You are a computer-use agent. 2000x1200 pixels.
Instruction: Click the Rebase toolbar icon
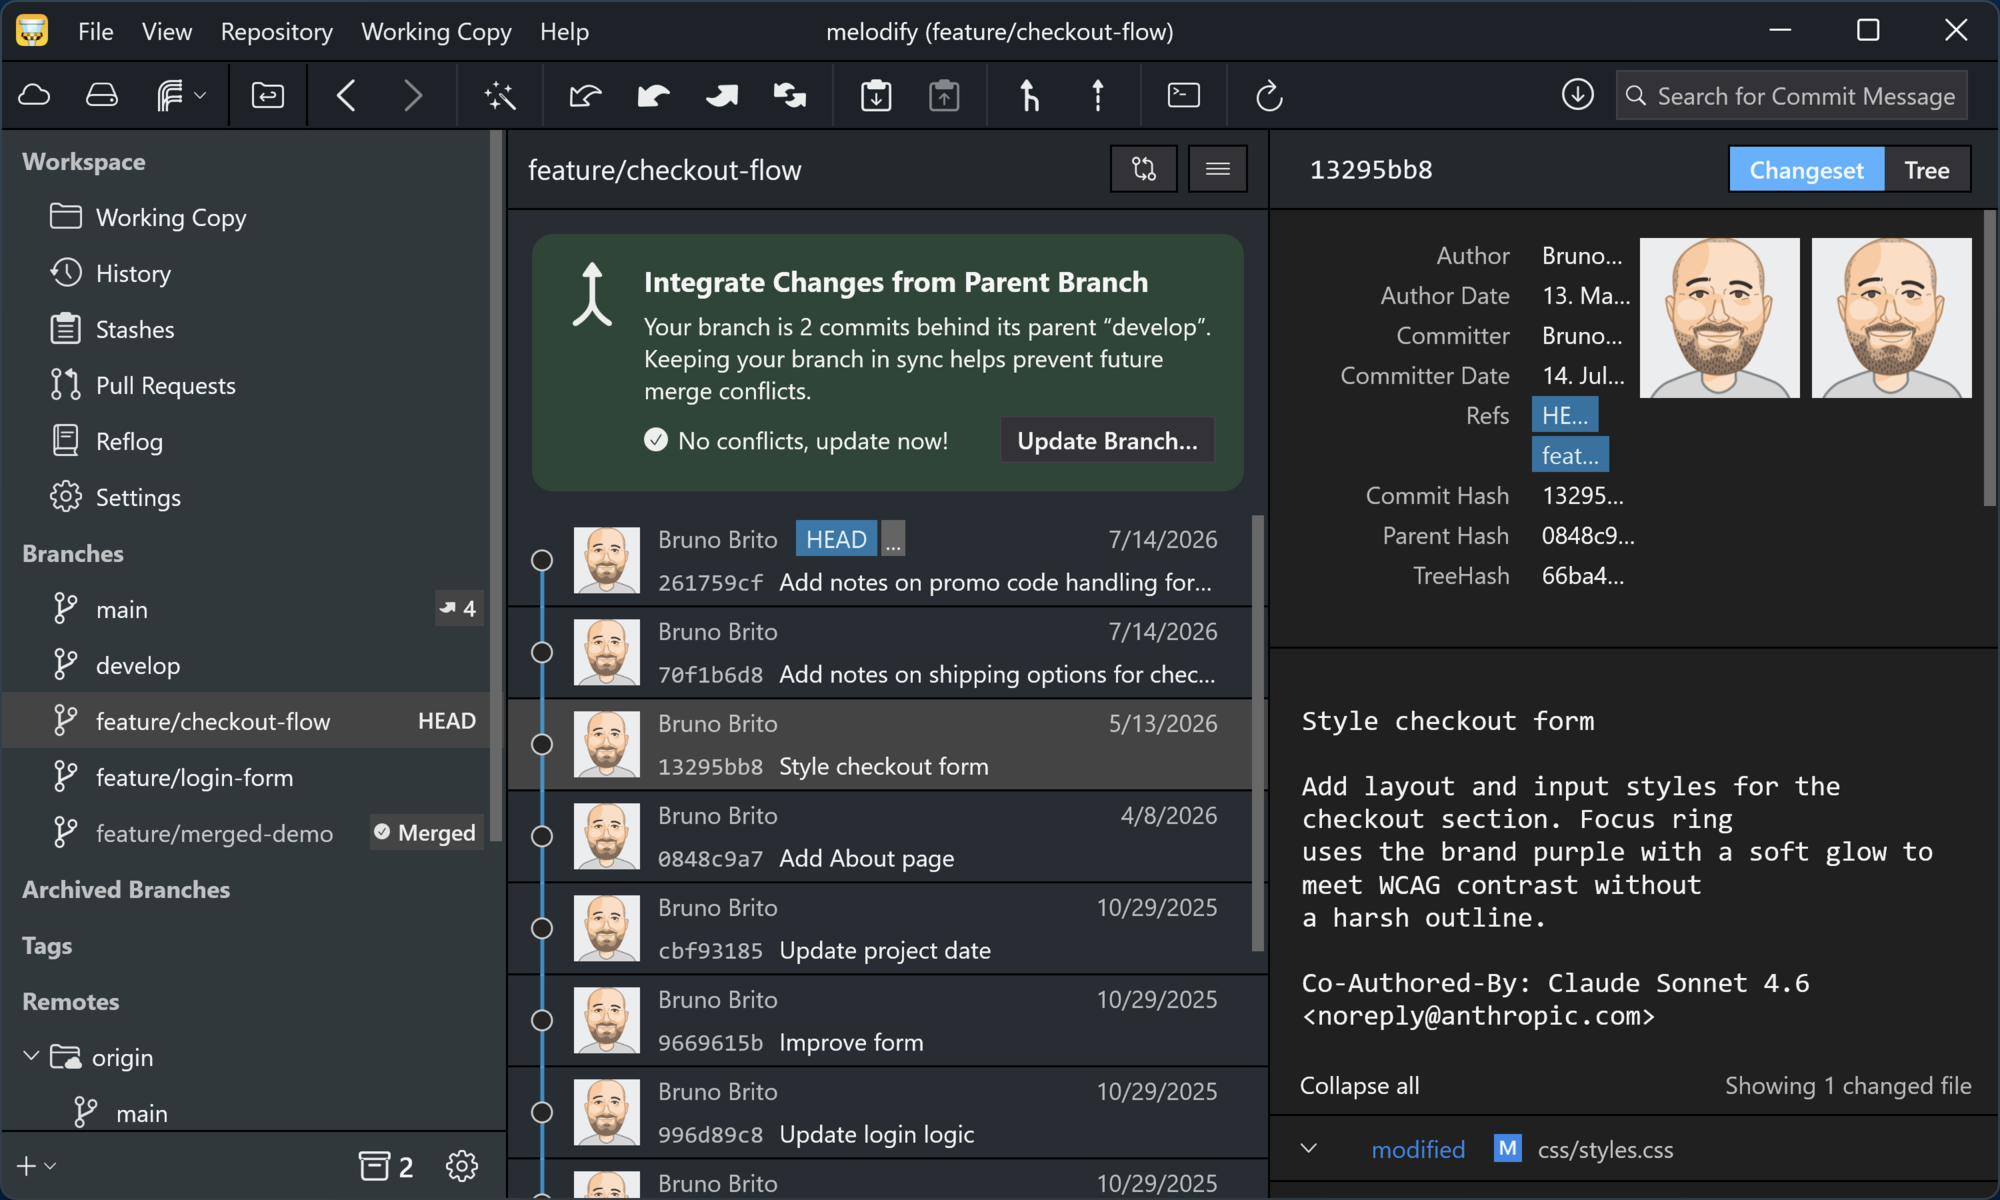1098,95
